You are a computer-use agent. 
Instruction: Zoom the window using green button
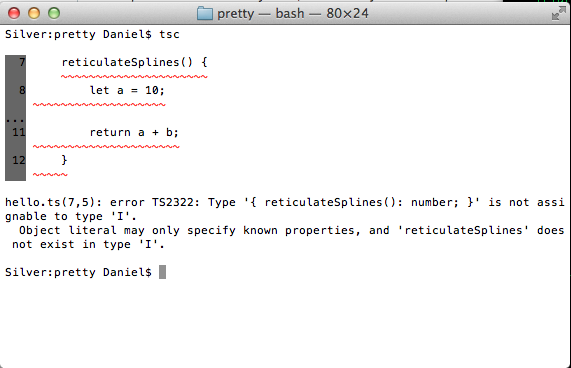(x=54, y=13)
